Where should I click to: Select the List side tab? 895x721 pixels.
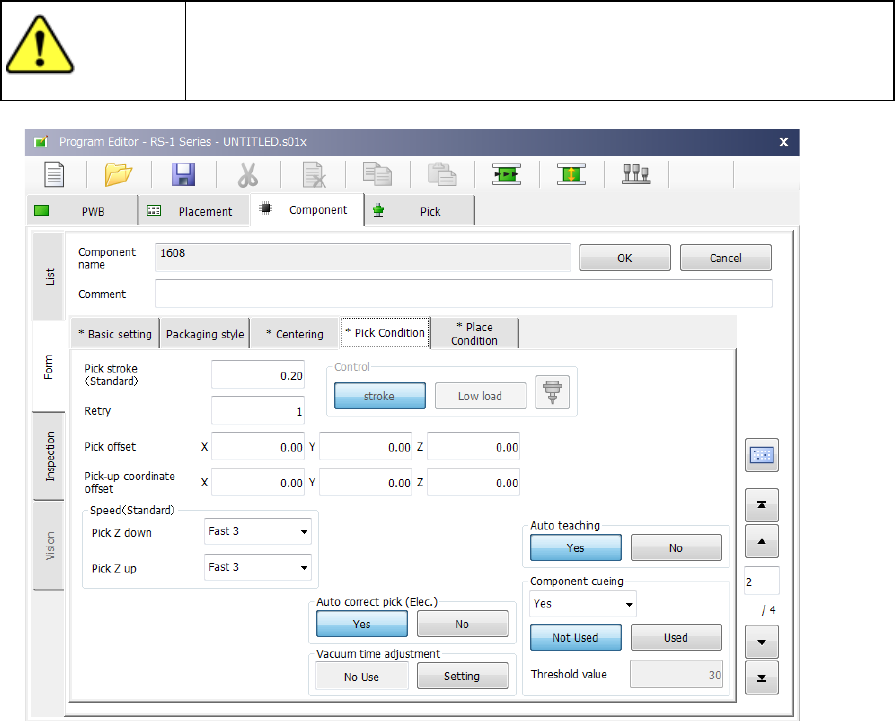(49, 277)
